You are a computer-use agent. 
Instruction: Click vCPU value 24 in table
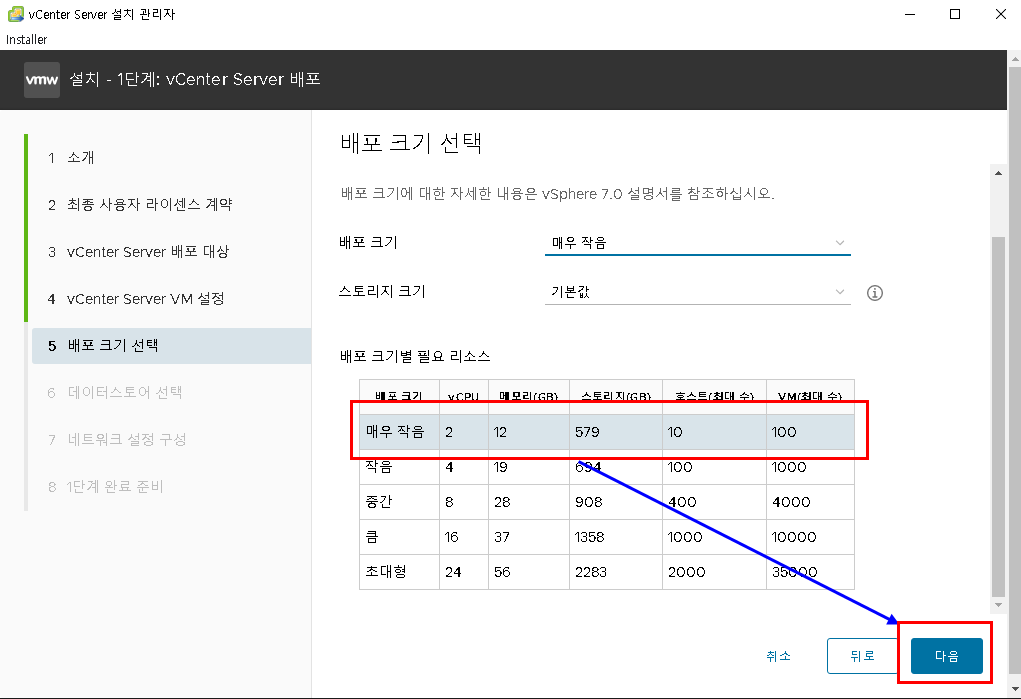pyautogui.click(x=453, y=572)
